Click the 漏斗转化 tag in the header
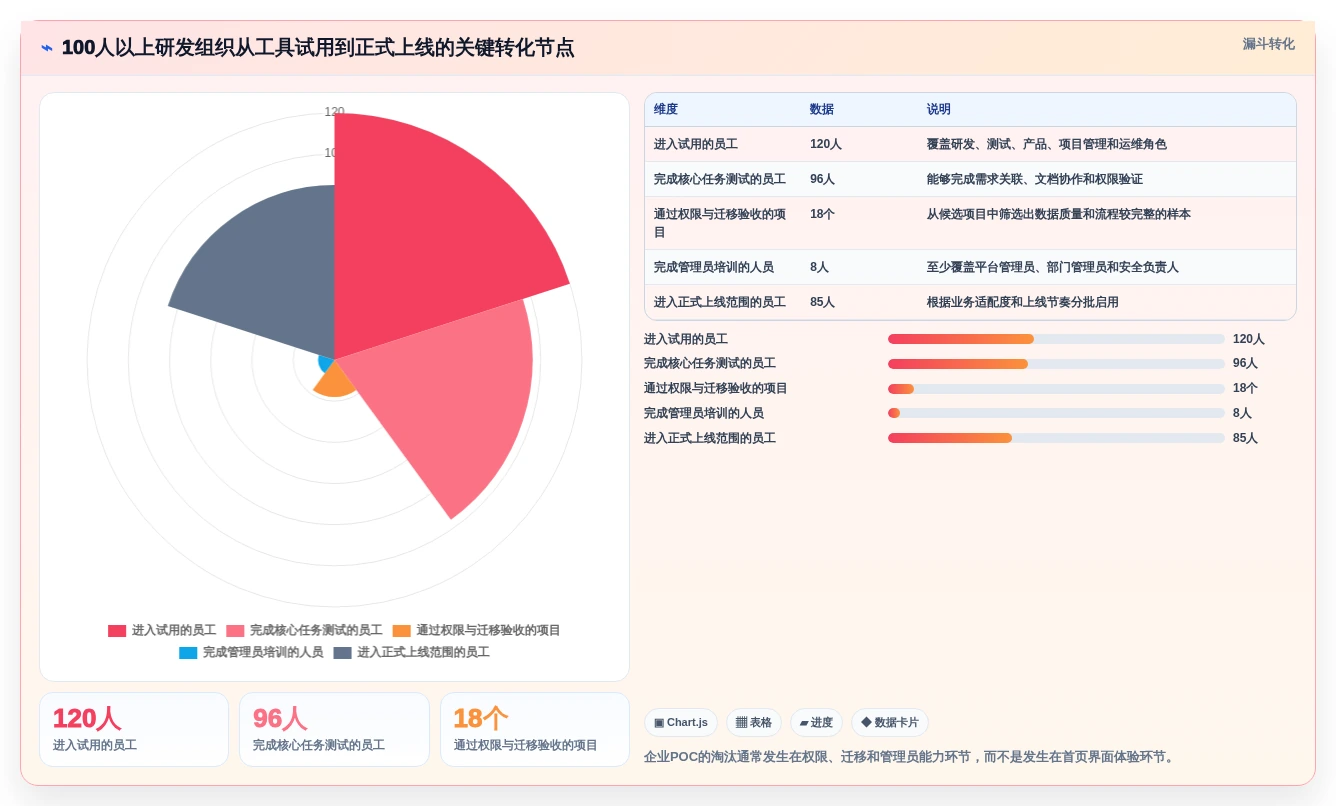Screen dimensions: 1336x806 (x=1268, y=44)
